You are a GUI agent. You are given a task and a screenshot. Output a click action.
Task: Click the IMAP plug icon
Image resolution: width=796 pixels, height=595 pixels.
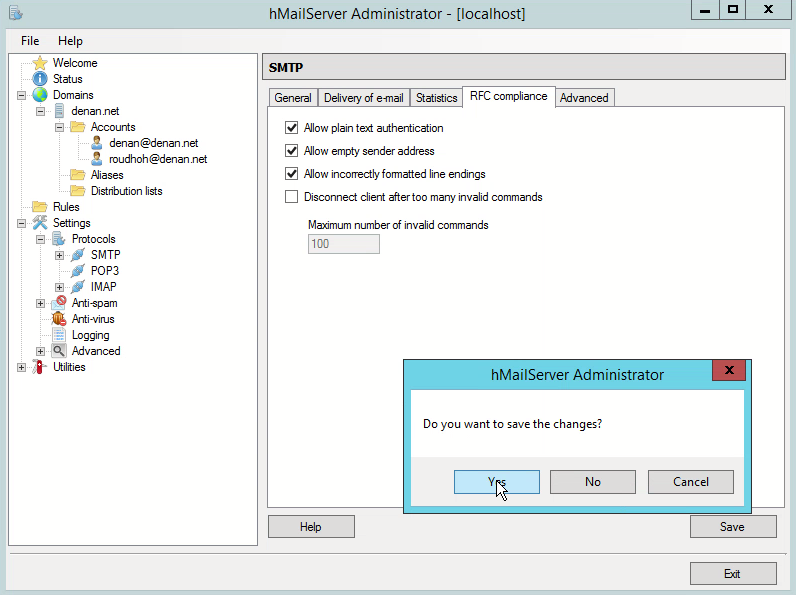[78, 287]
